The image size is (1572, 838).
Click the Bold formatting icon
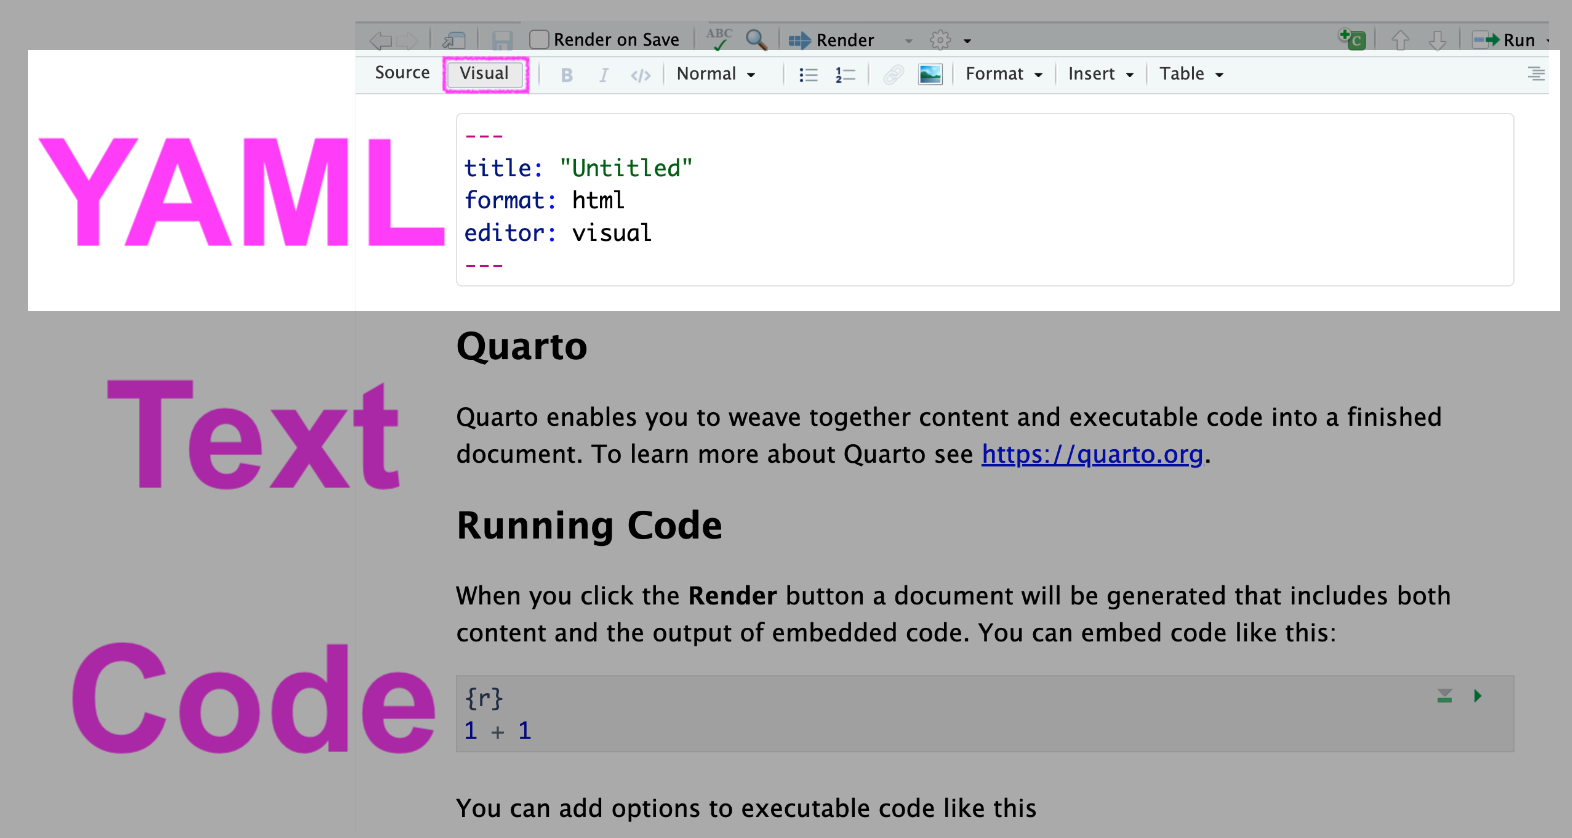(567, 75)
